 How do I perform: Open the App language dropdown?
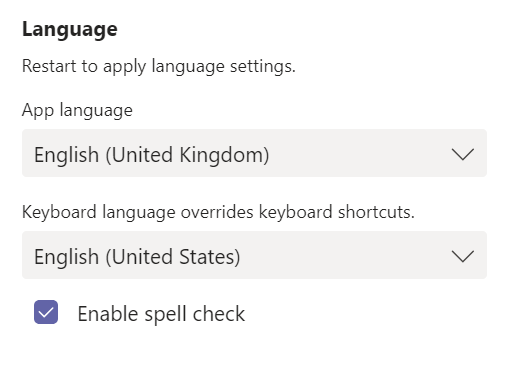(x=254, y=153)
